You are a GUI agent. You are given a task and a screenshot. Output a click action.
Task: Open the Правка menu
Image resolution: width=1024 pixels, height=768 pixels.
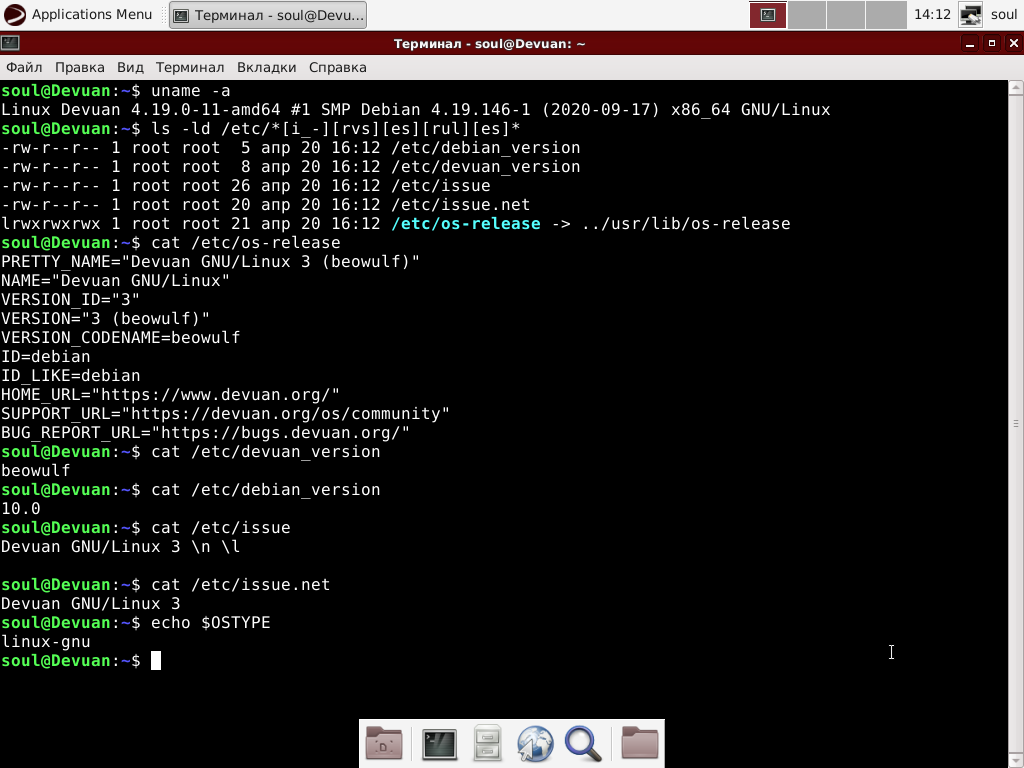coord(80,67)
